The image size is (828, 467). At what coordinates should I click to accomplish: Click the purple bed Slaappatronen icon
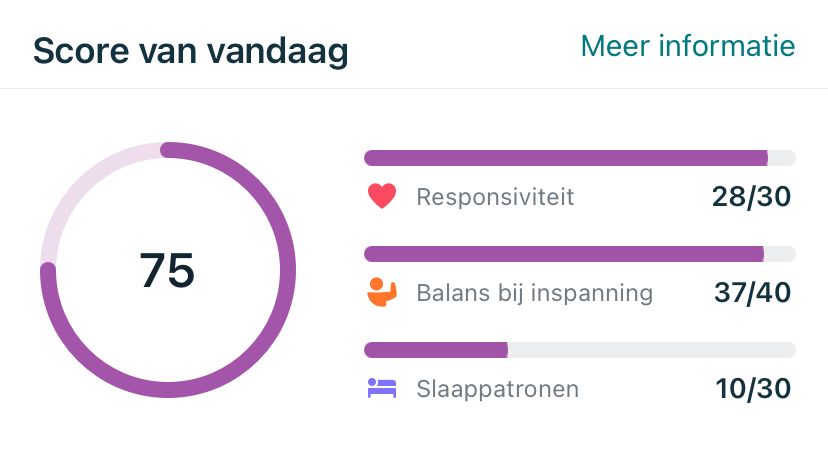pyautogui.click(x=382, y=388)
